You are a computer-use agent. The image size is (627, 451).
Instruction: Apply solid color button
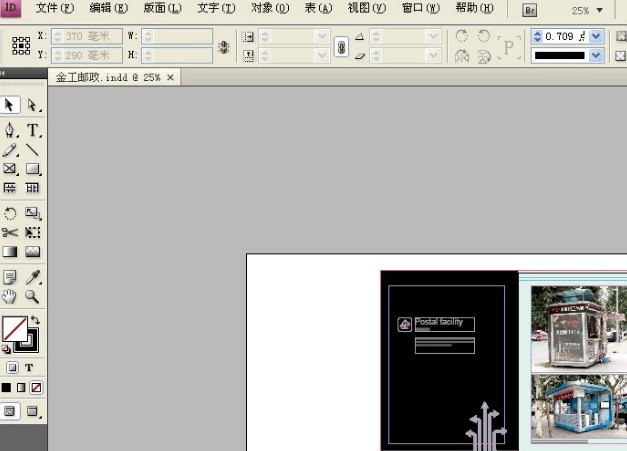coord(6,387)
